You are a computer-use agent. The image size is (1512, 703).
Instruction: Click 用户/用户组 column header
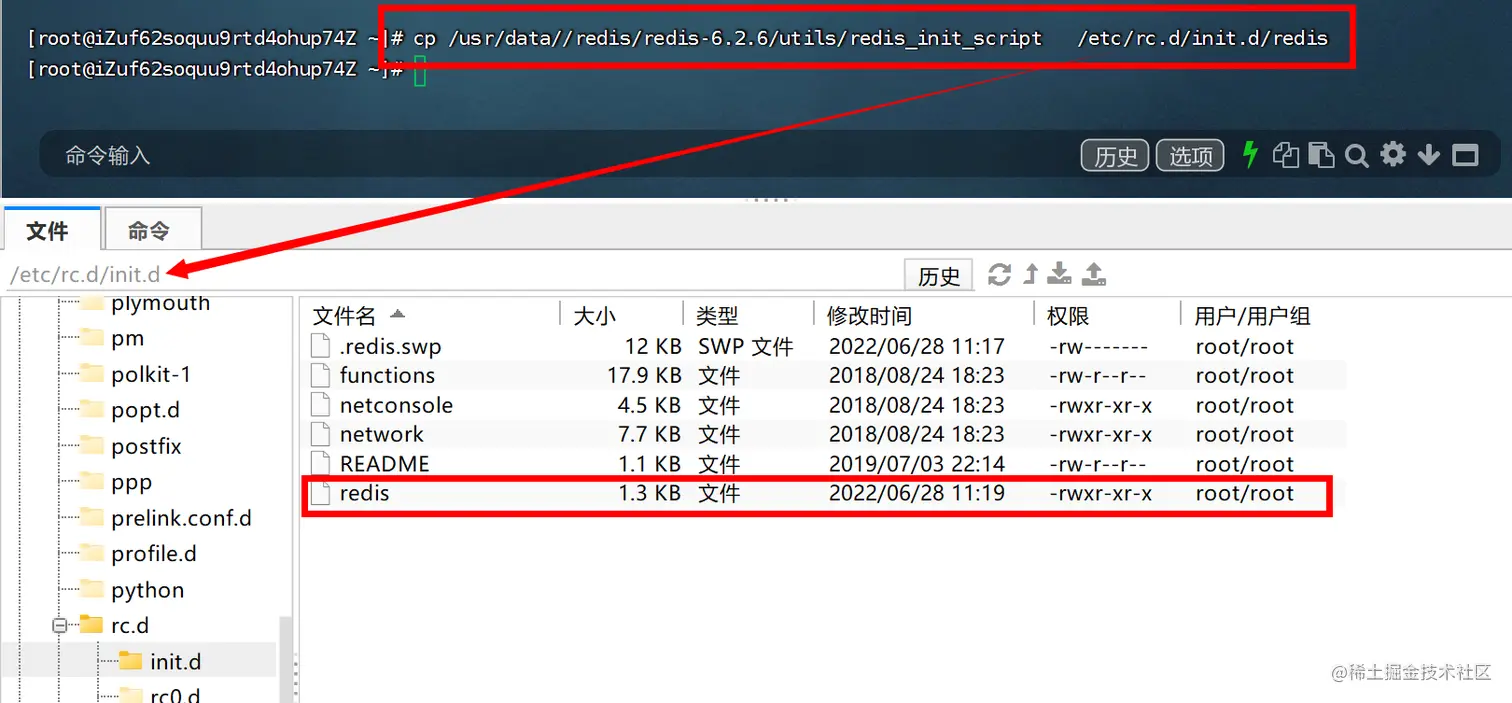1252,316
